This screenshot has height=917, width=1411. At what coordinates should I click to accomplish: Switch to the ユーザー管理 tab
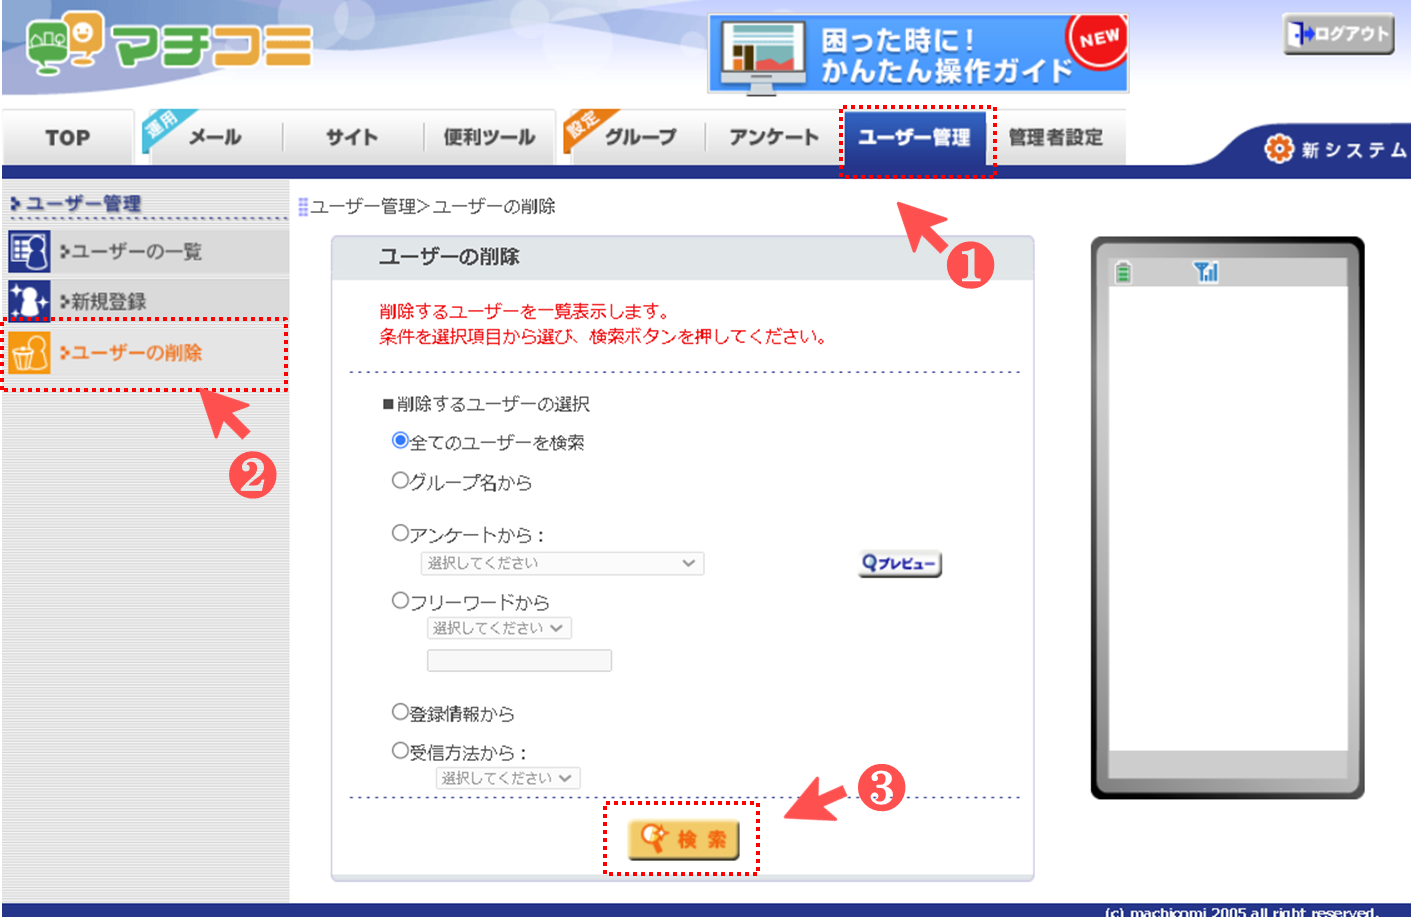click(914, 138)
